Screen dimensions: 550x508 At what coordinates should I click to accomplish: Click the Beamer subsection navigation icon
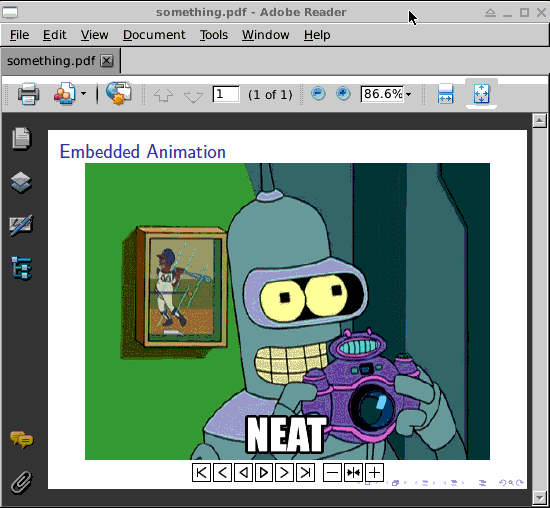tap(425, 483)
